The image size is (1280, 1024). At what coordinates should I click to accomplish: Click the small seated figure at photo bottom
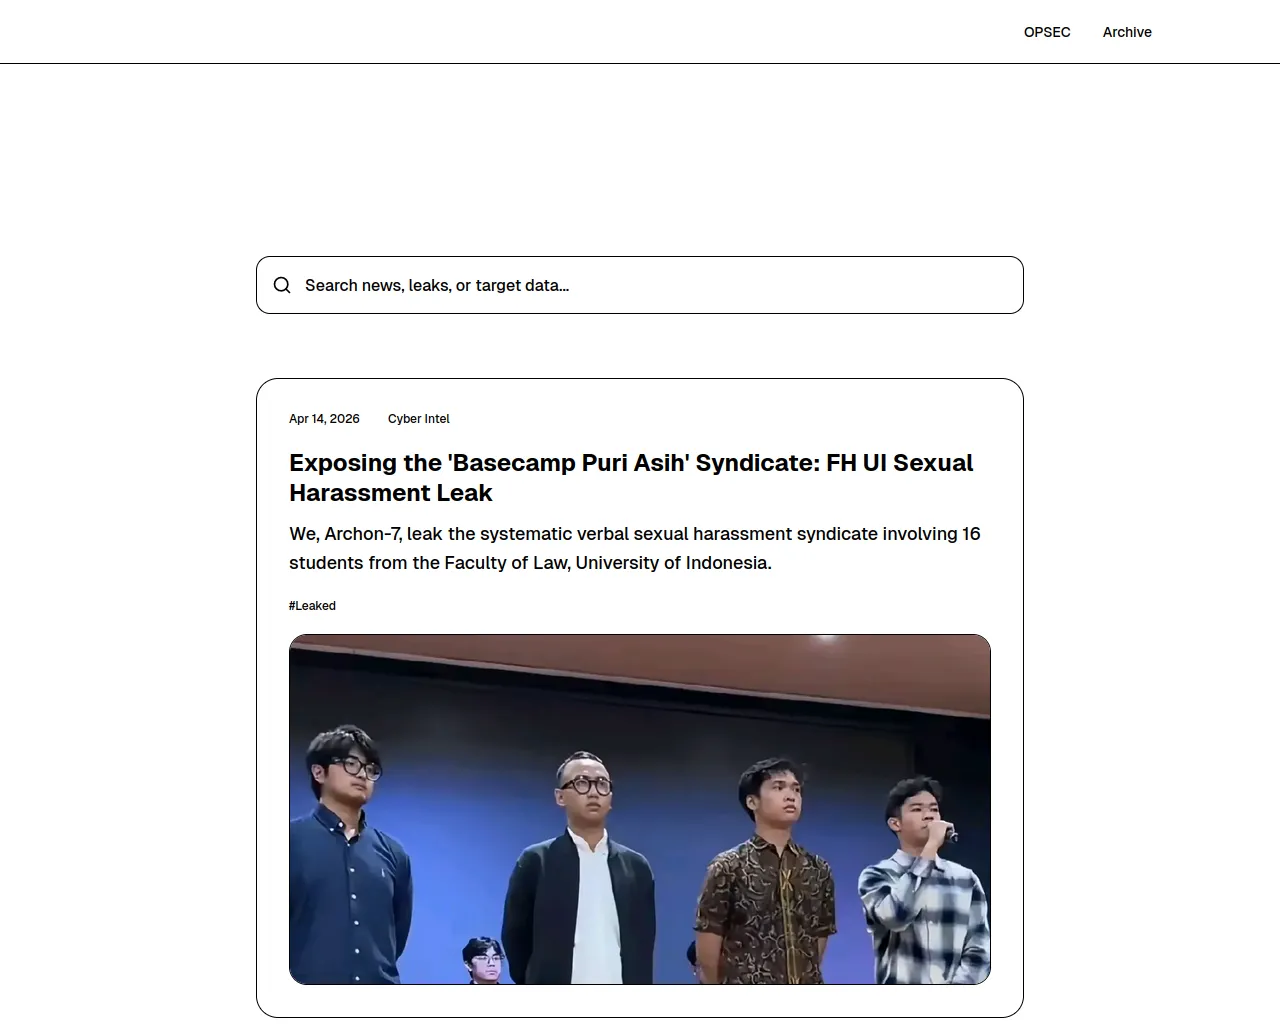tap(485, 960)
